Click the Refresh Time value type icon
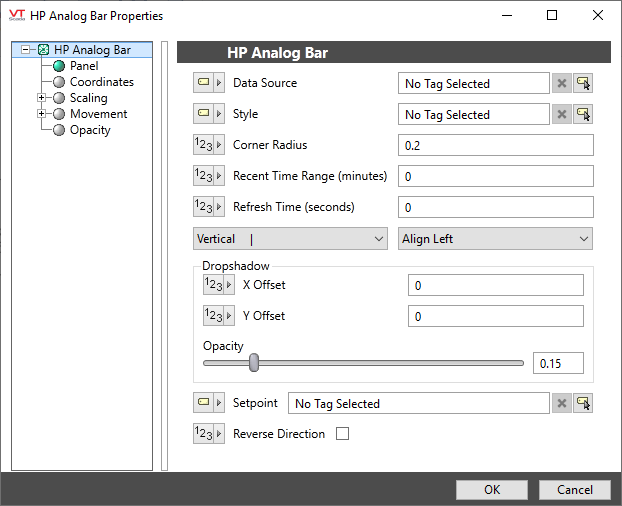This screenshot has height=506, width=622. pos(208,207)
